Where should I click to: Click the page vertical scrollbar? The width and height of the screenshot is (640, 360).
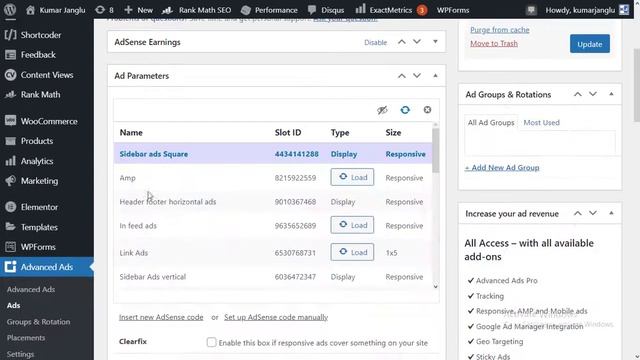637,84
